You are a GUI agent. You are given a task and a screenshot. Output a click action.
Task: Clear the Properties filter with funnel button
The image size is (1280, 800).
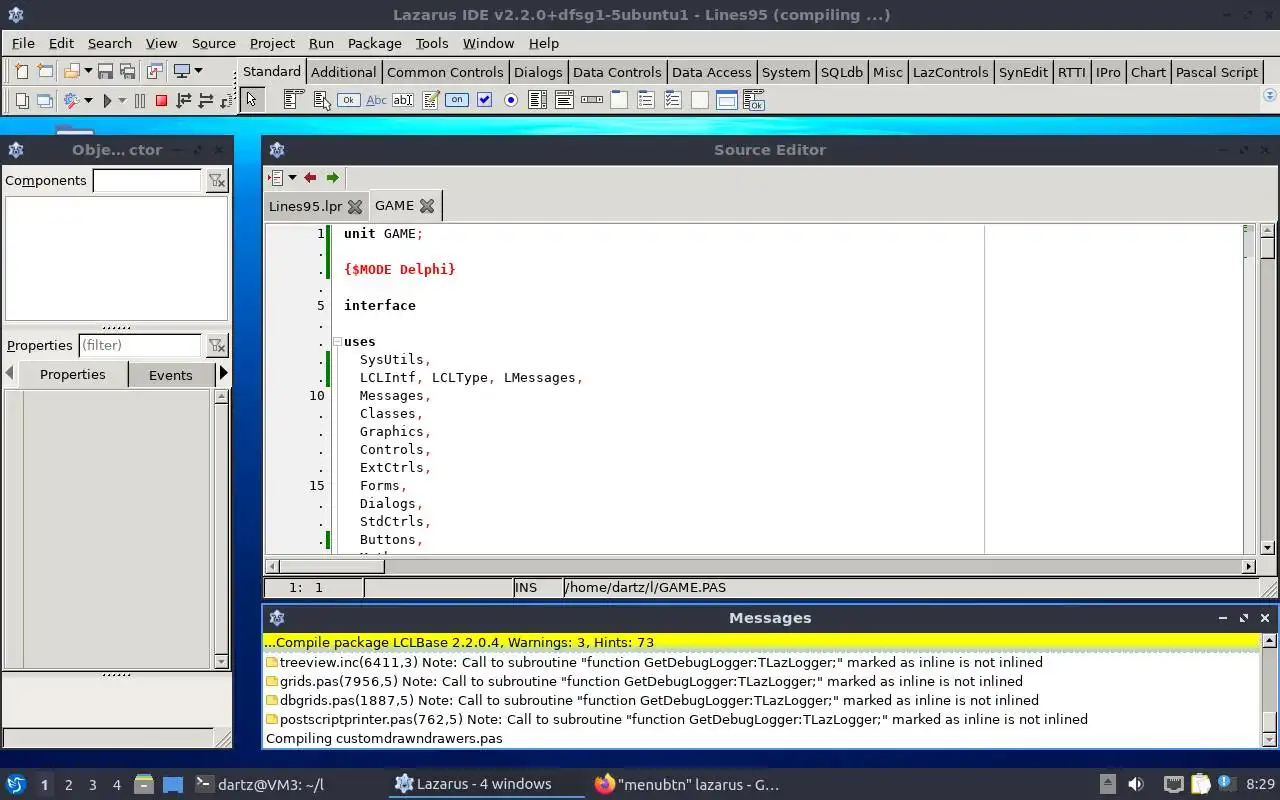tap(216, 345)
